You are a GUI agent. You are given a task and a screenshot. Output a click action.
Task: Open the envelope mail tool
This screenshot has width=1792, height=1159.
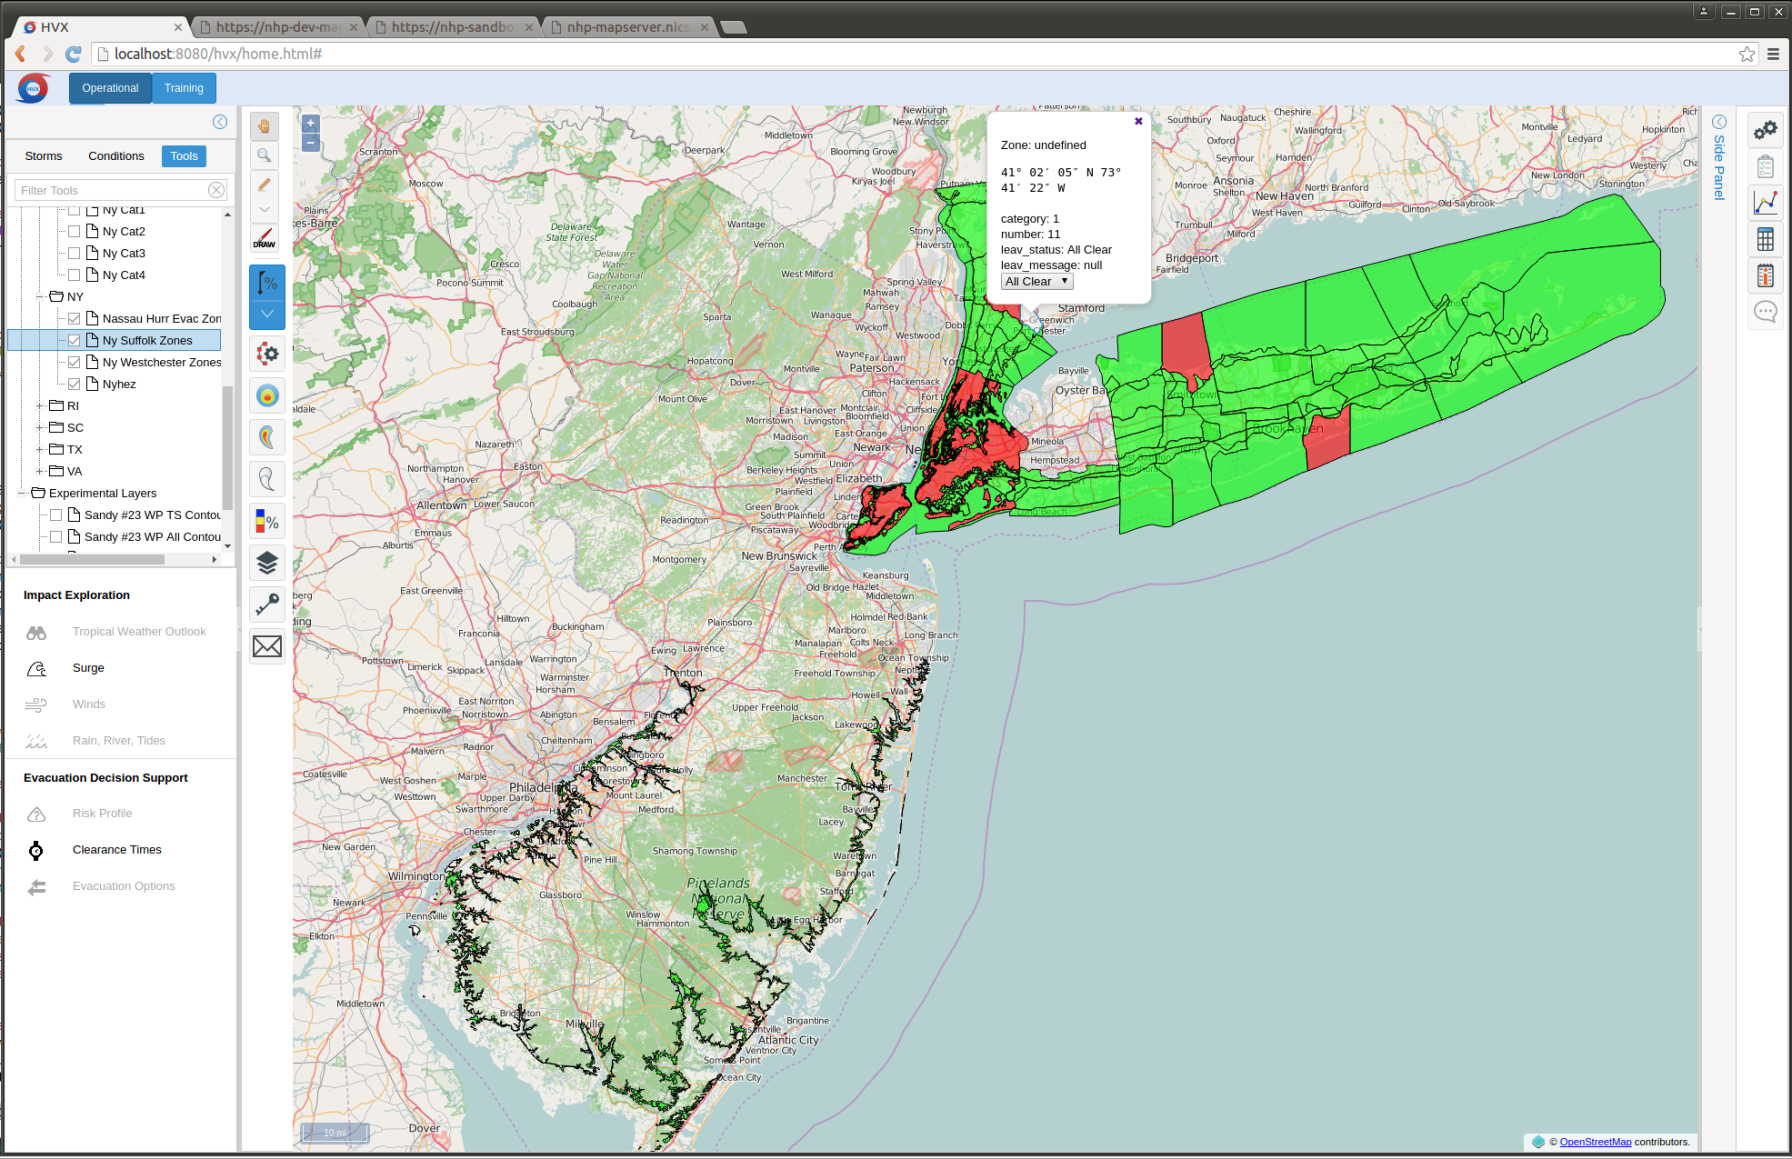point(267,647)
